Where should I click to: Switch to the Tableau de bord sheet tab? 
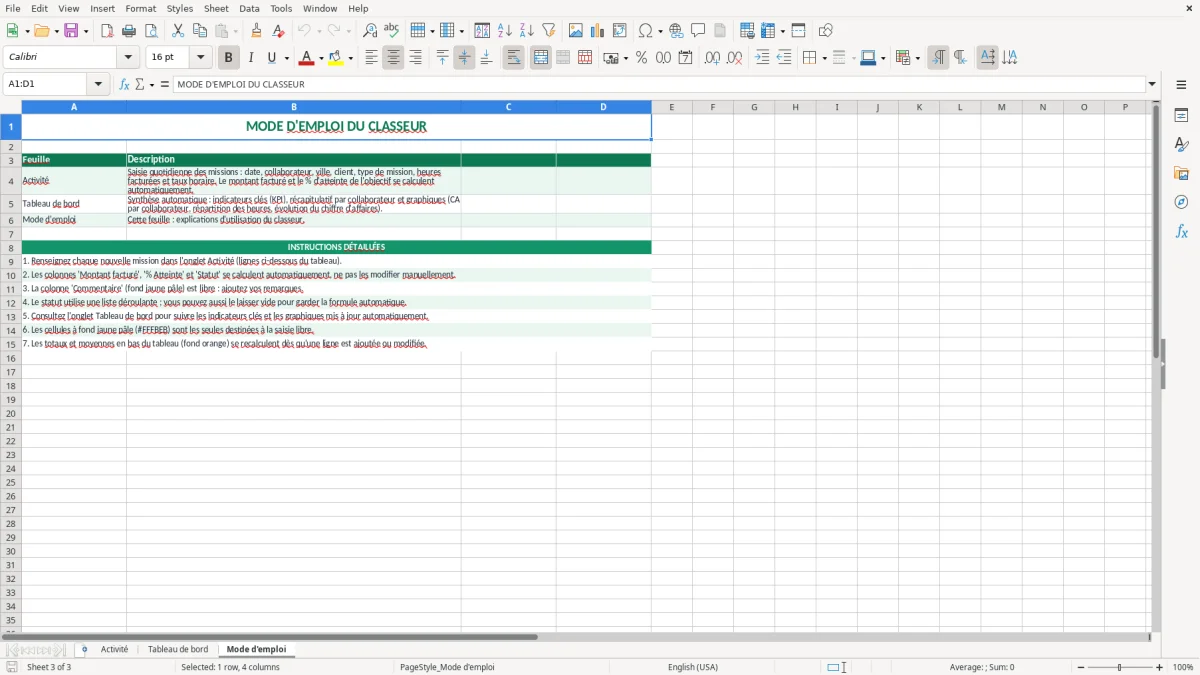point(178,649)
